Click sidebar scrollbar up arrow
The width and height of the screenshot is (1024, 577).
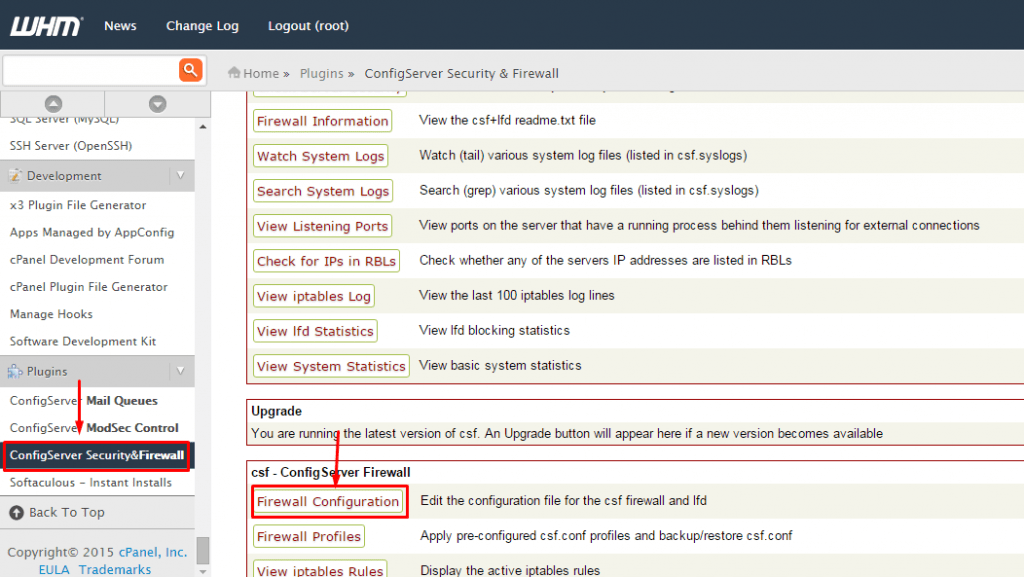(203, 127)
